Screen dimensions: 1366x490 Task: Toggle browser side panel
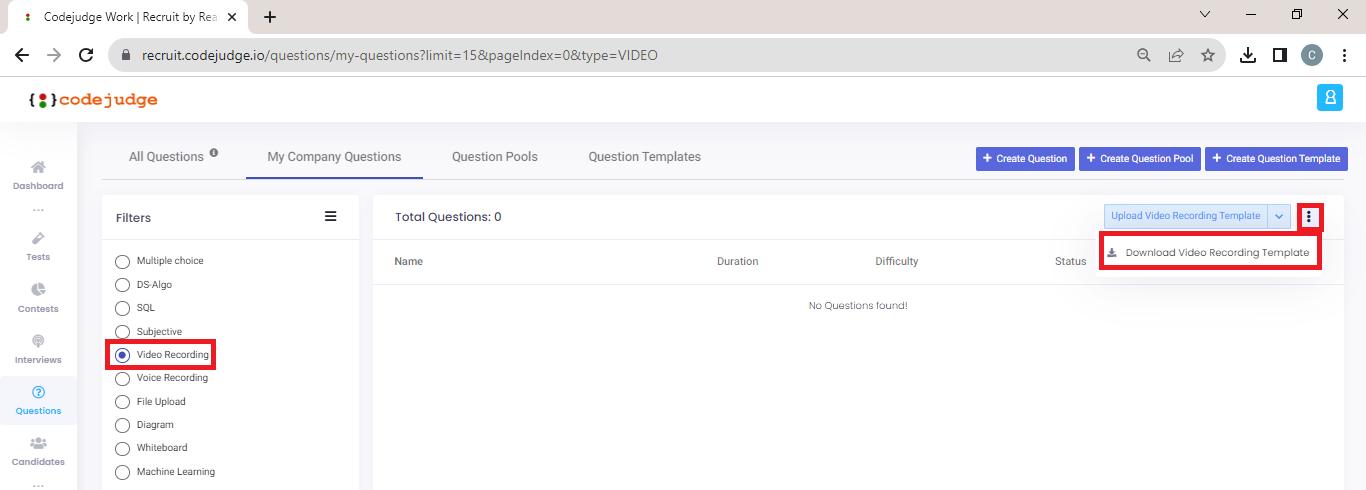[1280, 55]
